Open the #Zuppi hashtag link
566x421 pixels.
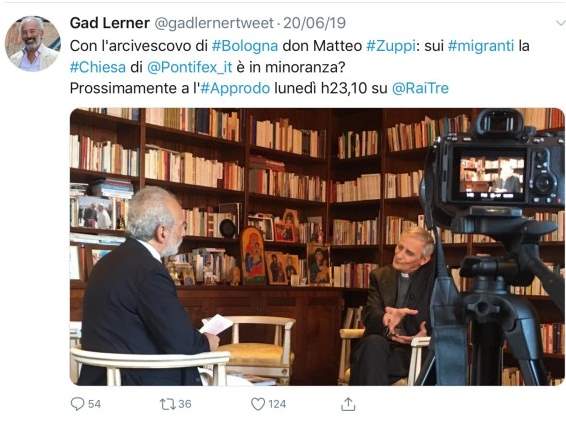pos(391,46)
